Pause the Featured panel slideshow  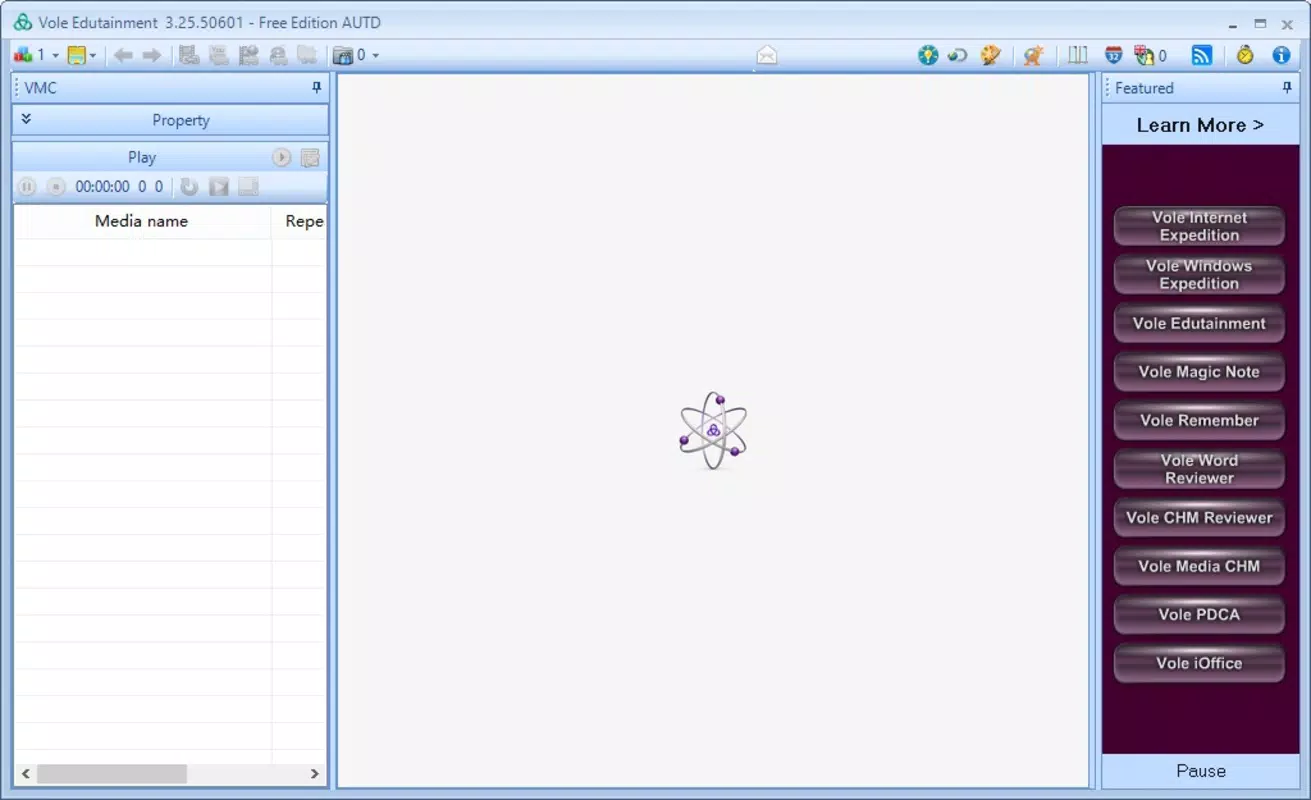pos(1200,771)
